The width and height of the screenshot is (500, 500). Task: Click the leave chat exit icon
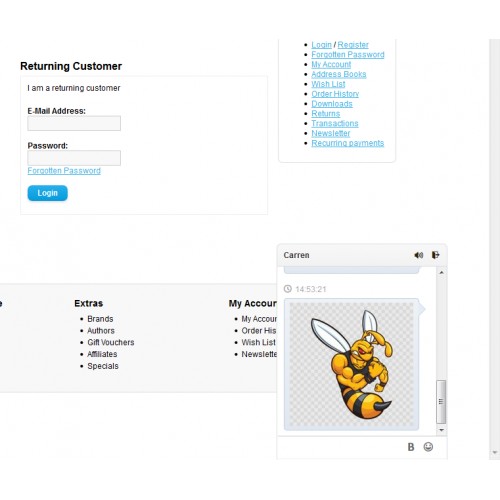[x=436, y=255]
